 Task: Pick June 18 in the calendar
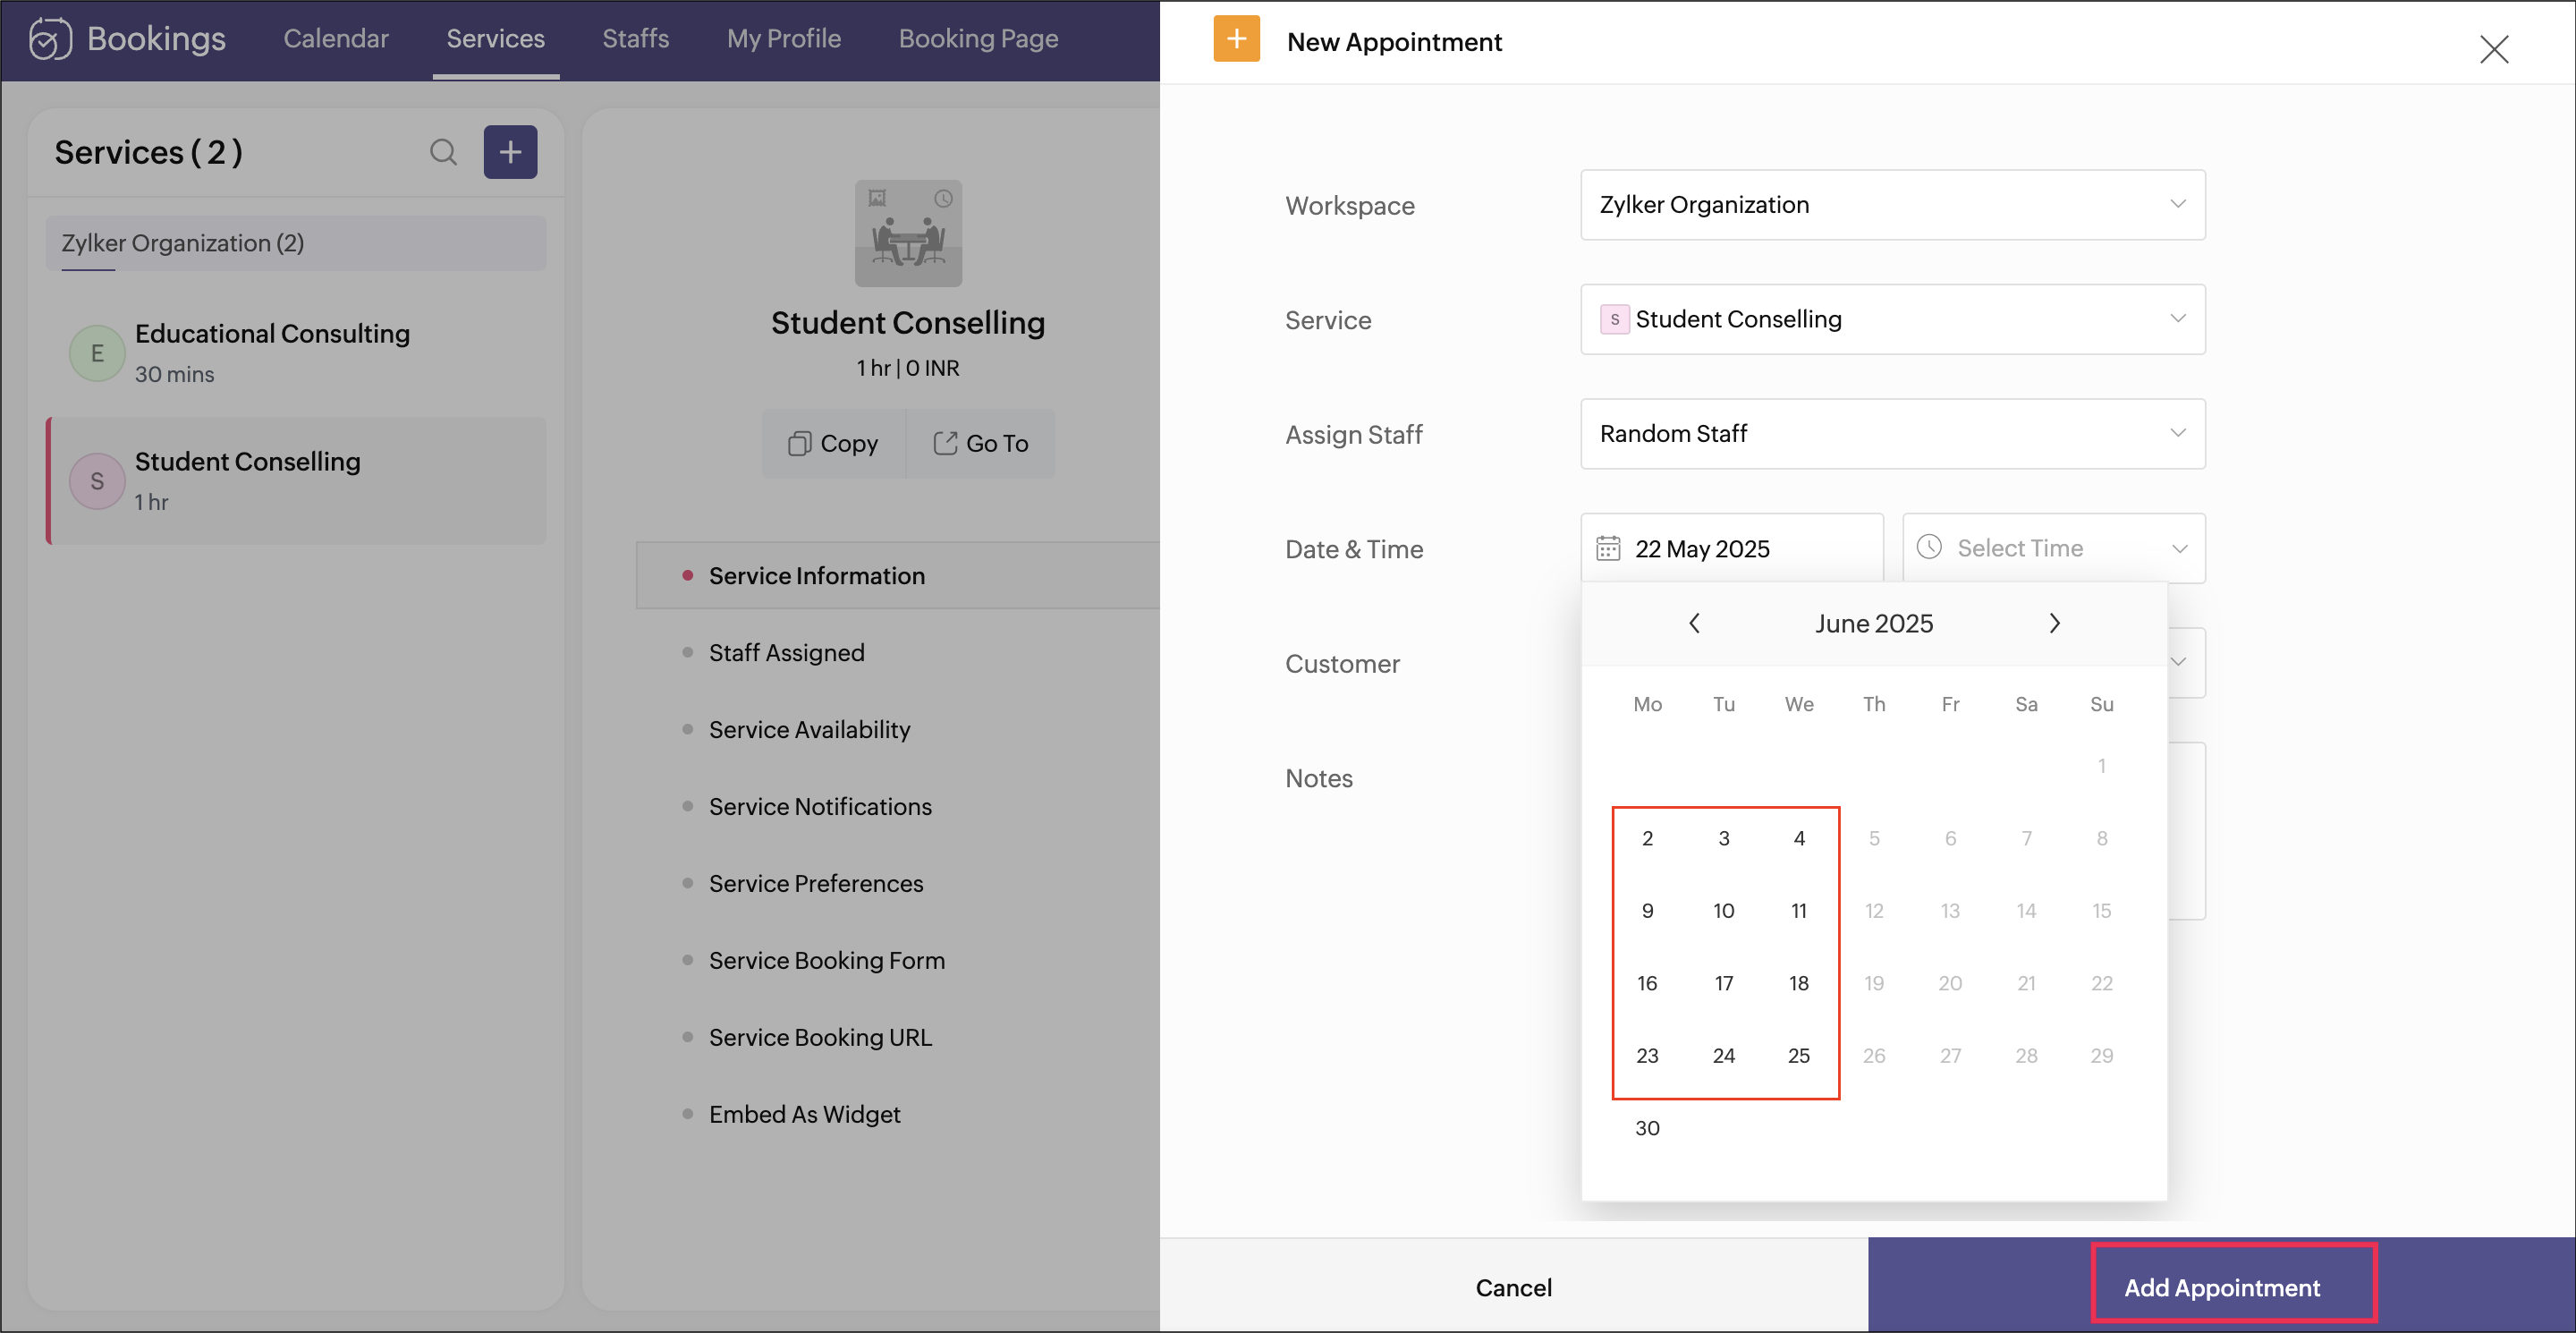coord(1799,984)
